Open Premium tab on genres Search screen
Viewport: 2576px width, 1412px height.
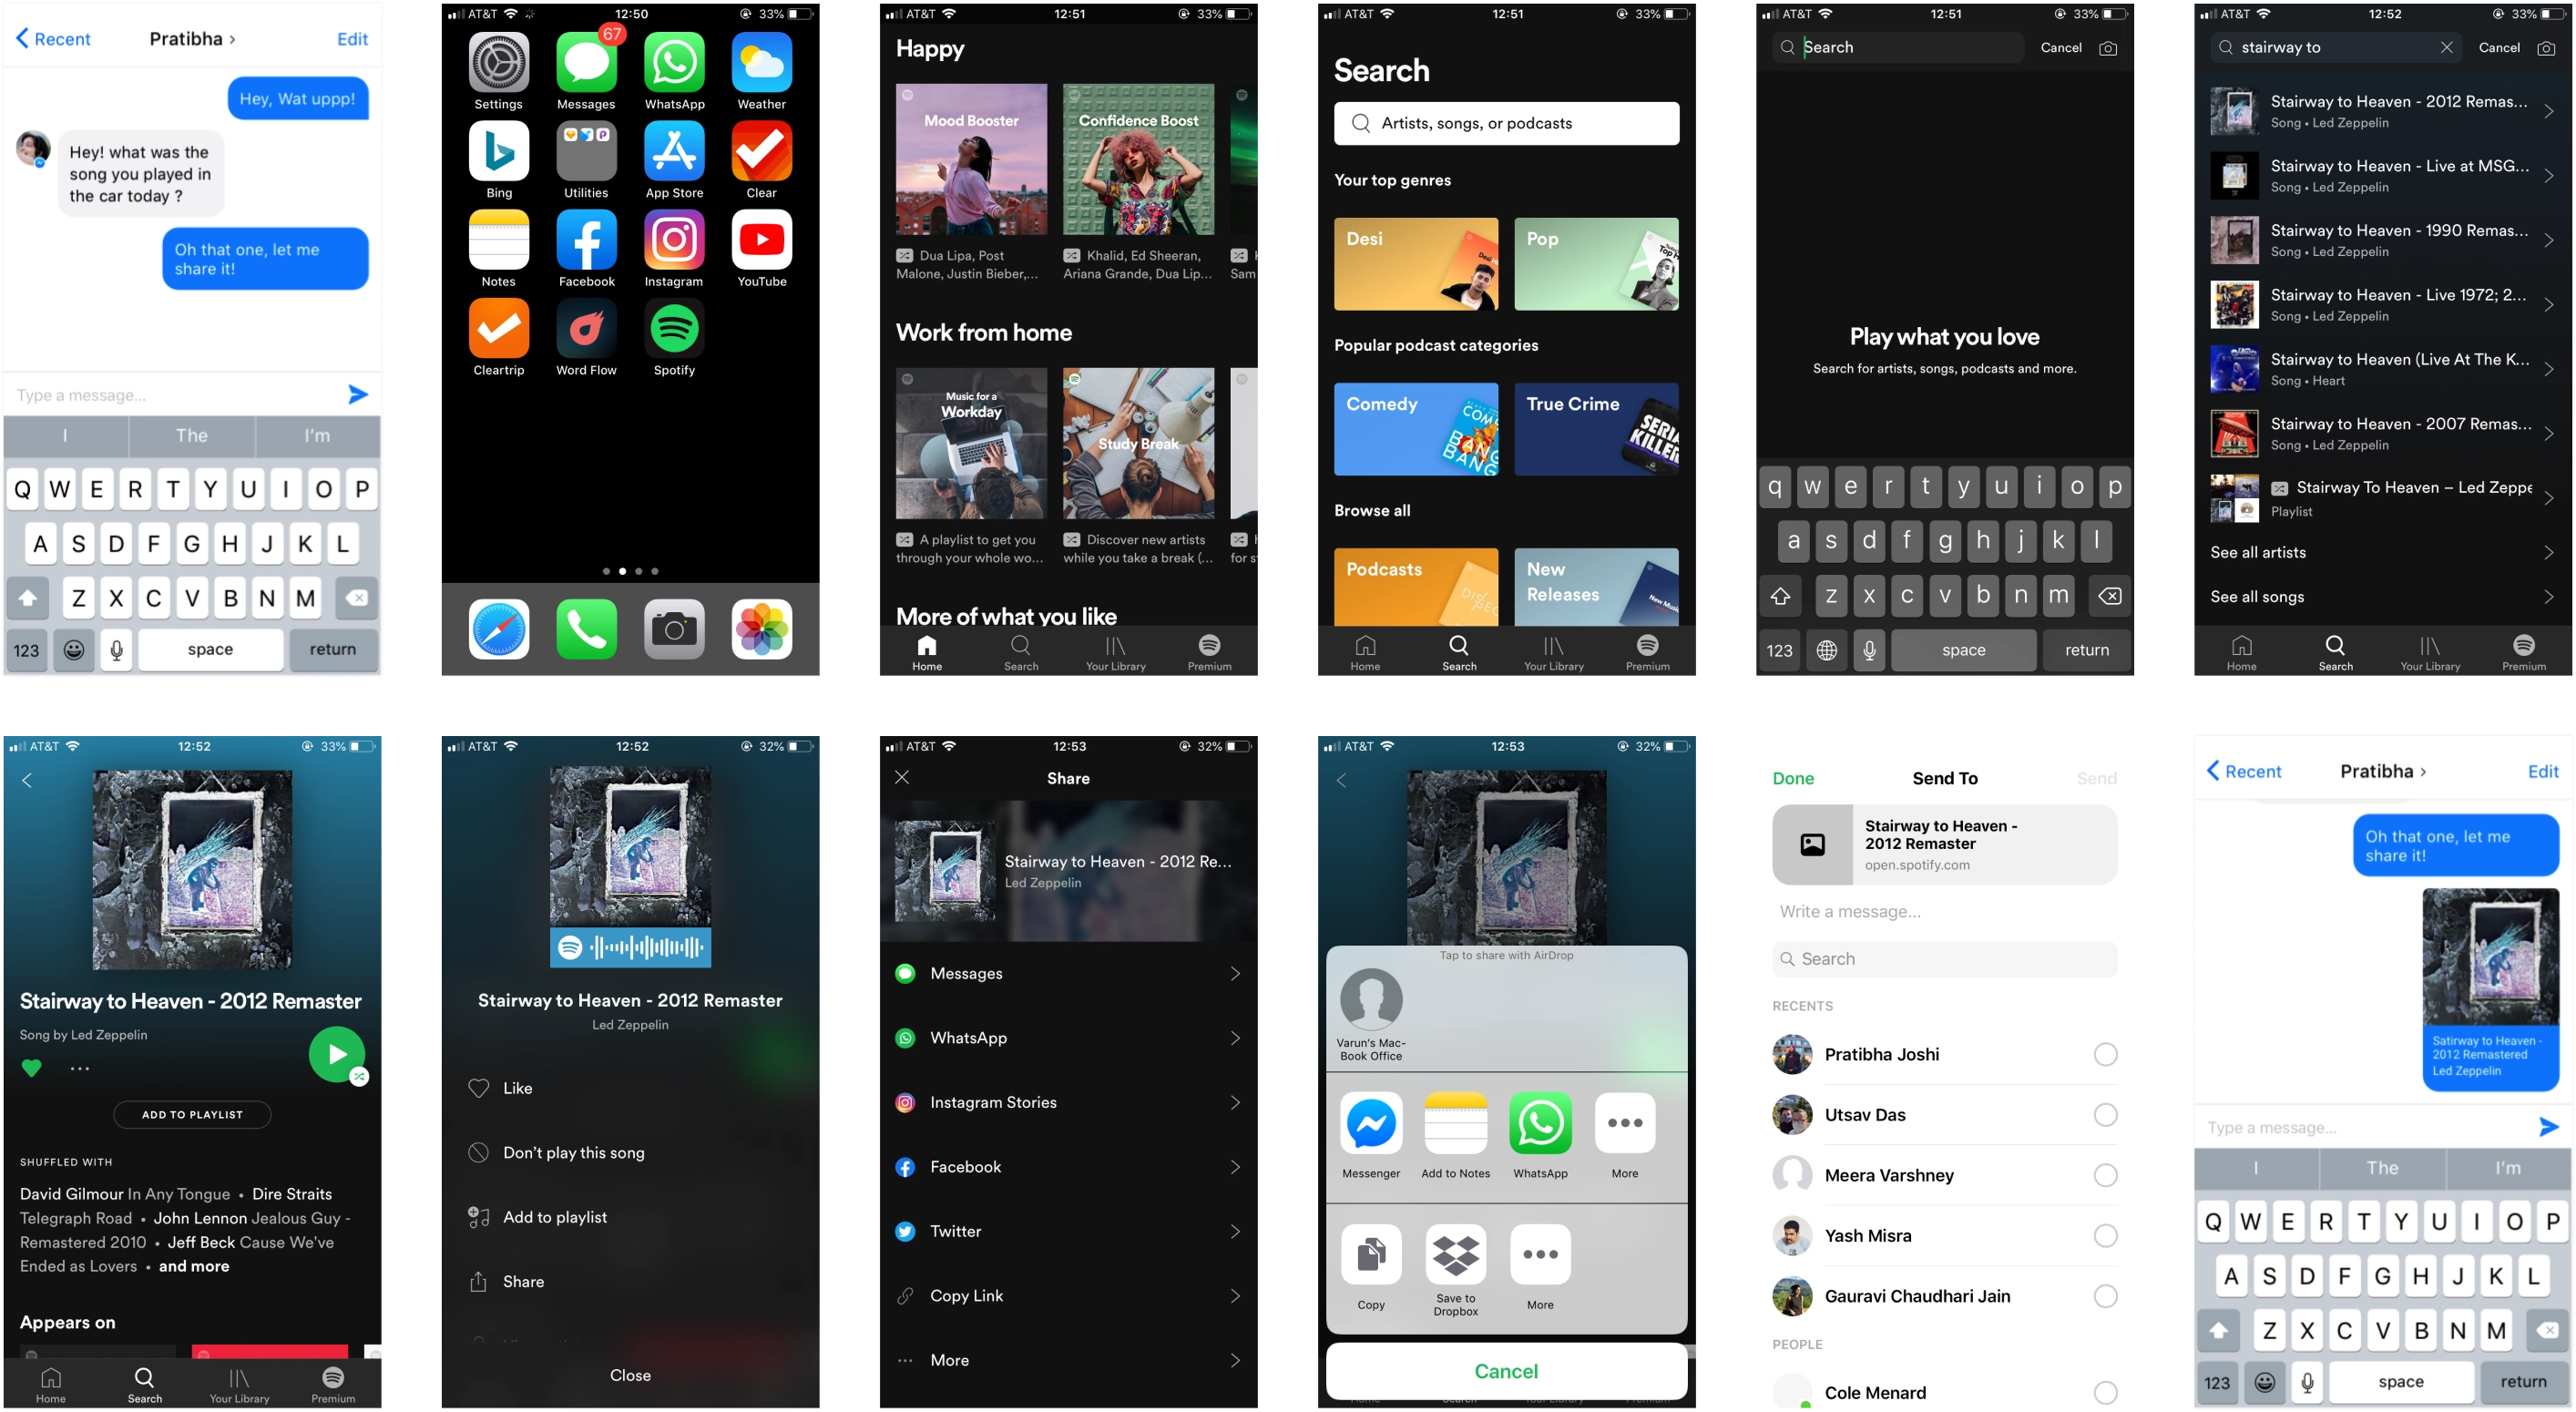1647,653
